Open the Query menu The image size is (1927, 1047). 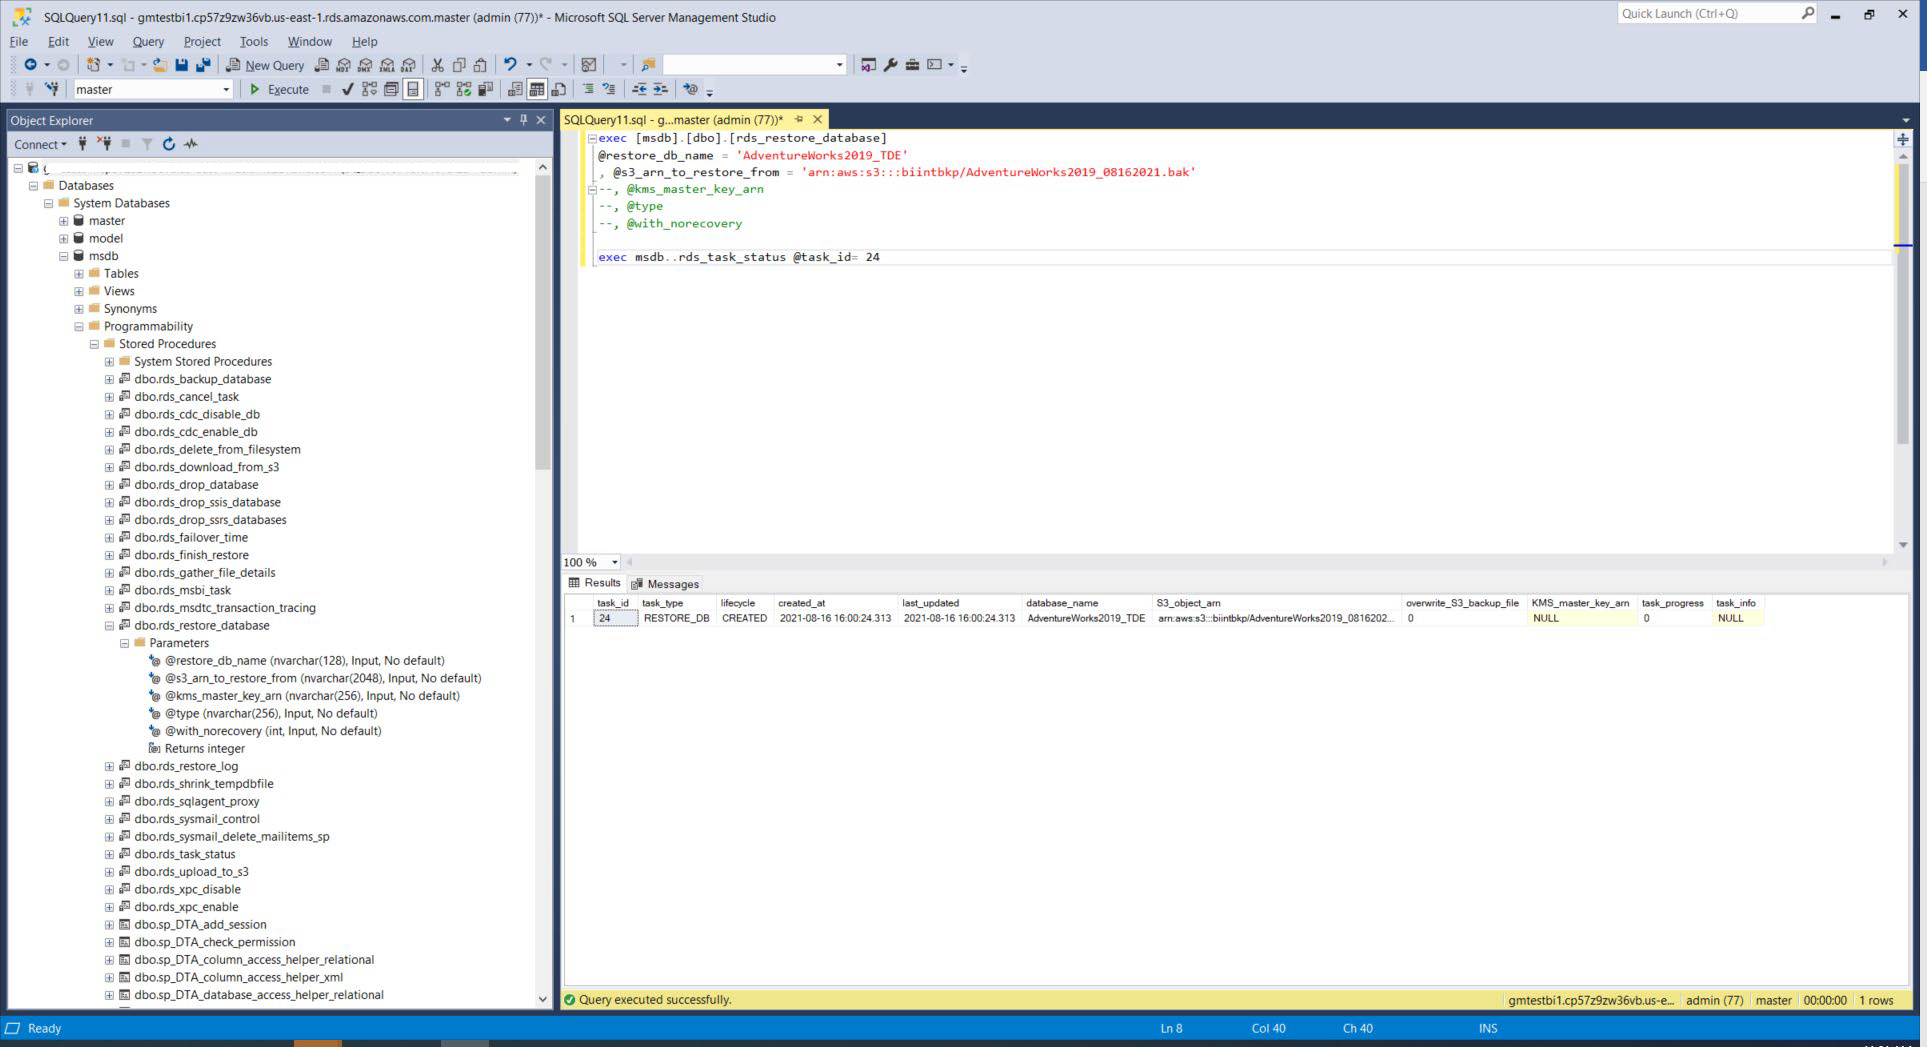coord(148,41)
